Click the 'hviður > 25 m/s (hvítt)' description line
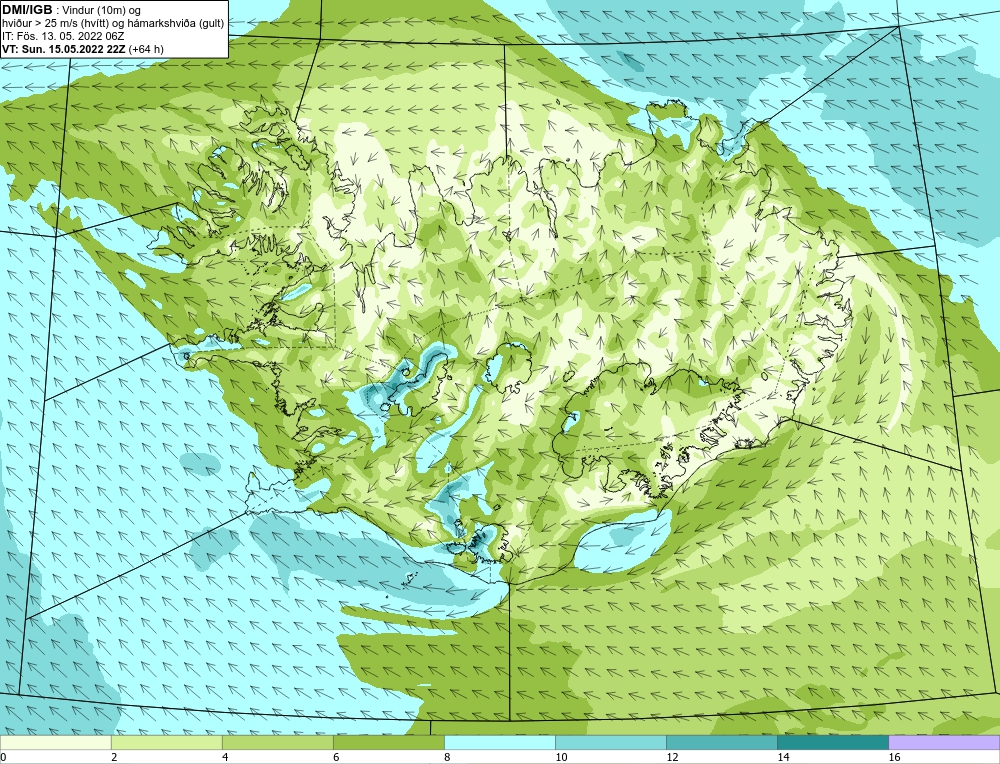1000x764 pixels. 113,24
